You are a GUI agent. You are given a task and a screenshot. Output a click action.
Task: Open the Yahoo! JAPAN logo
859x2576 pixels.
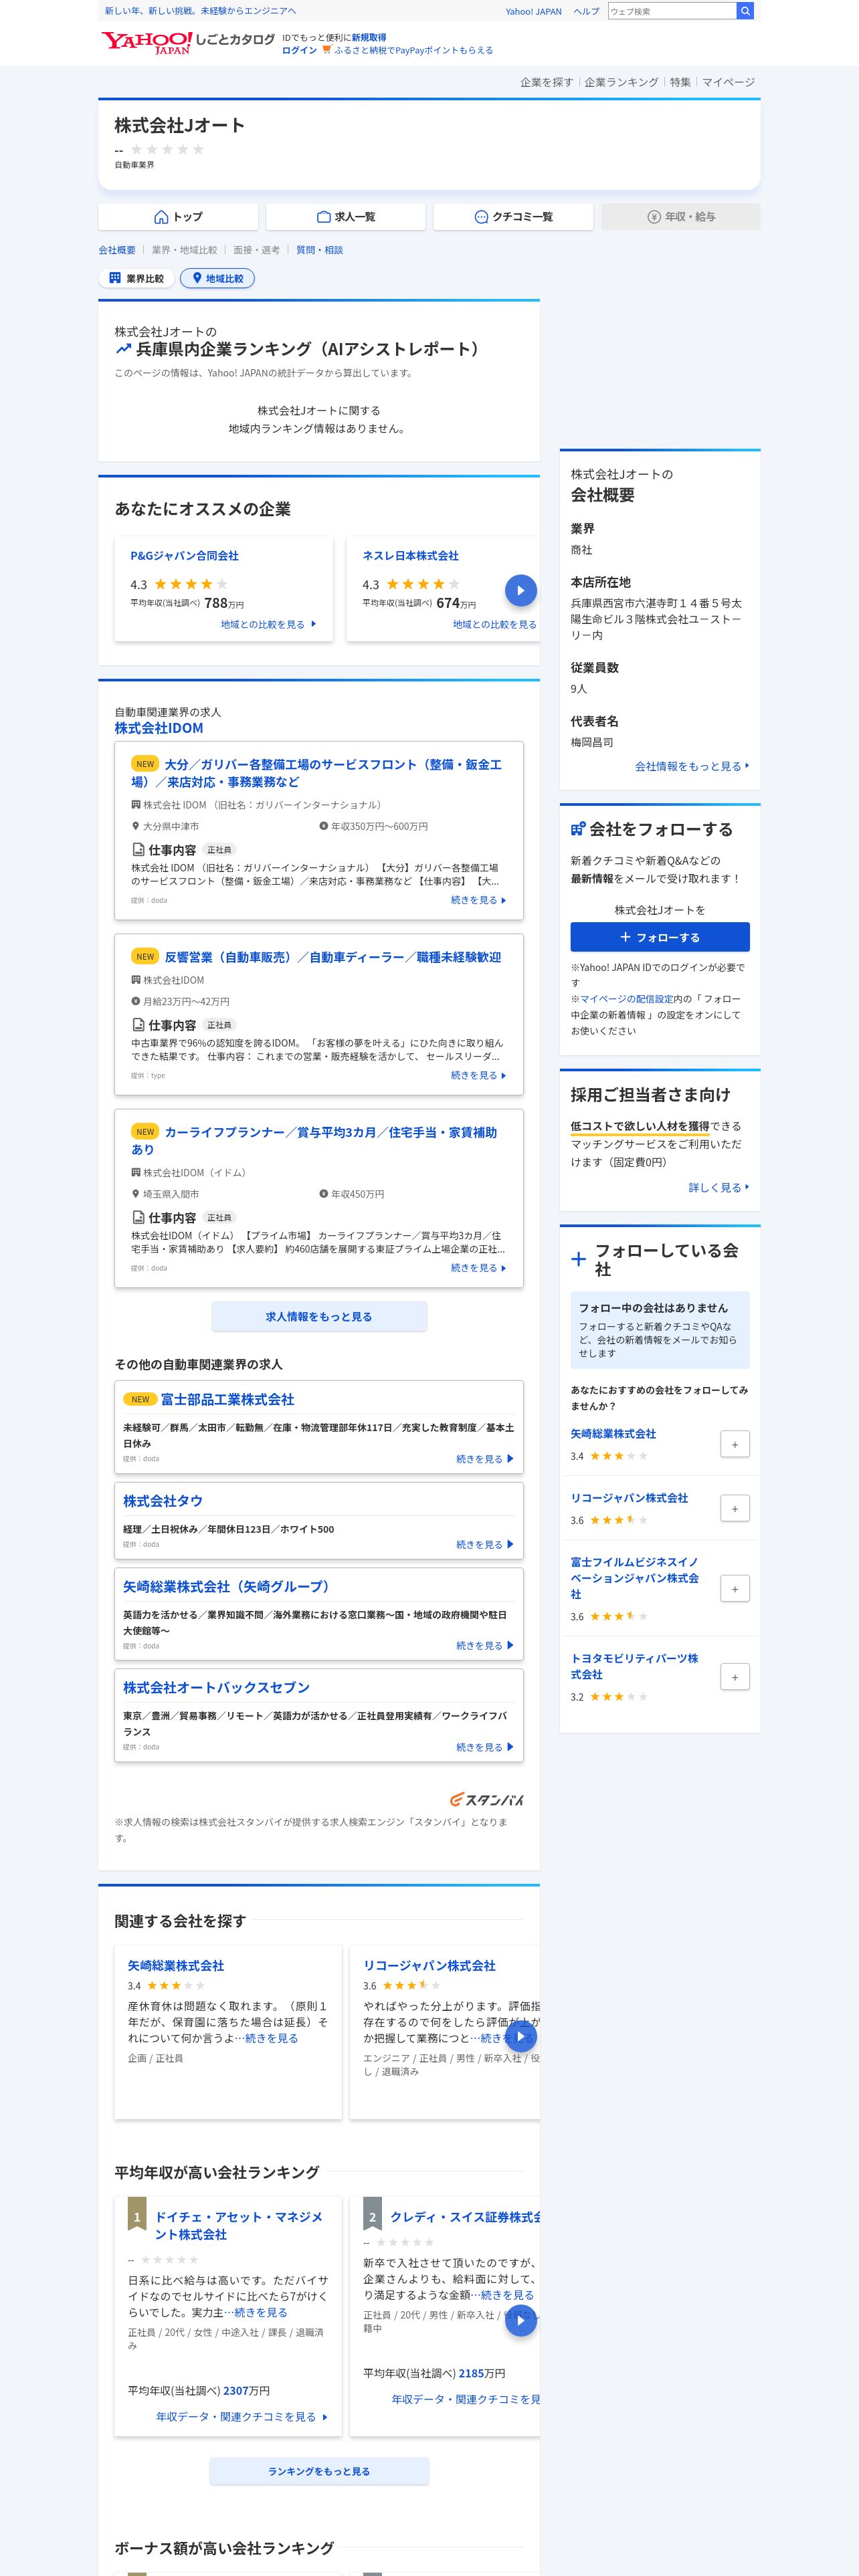point(147,42)
